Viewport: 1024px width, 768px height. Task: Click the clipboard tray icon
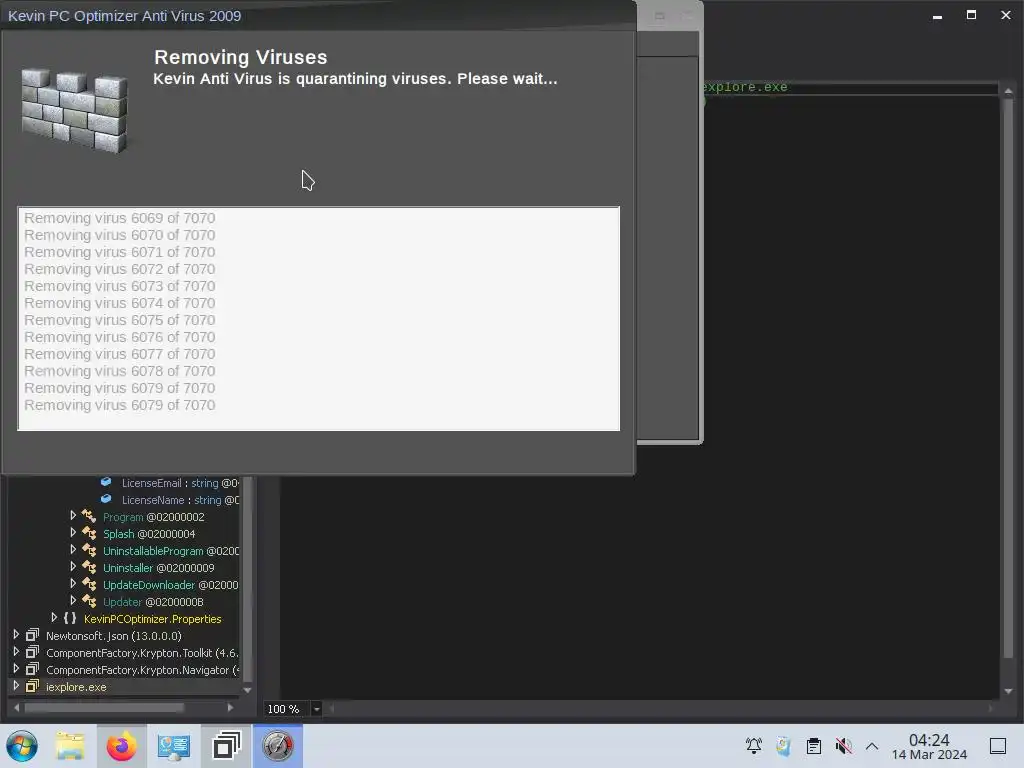(x=814, y=746)
